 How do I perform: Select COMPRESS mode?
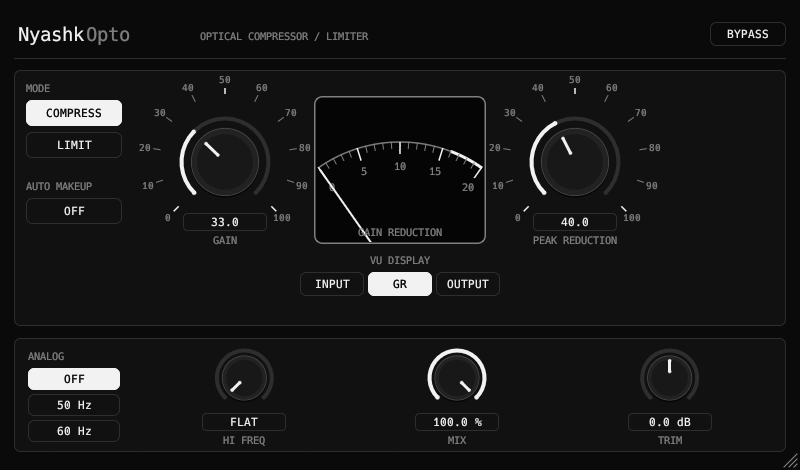pyautogui.click(x=74, y=113)
